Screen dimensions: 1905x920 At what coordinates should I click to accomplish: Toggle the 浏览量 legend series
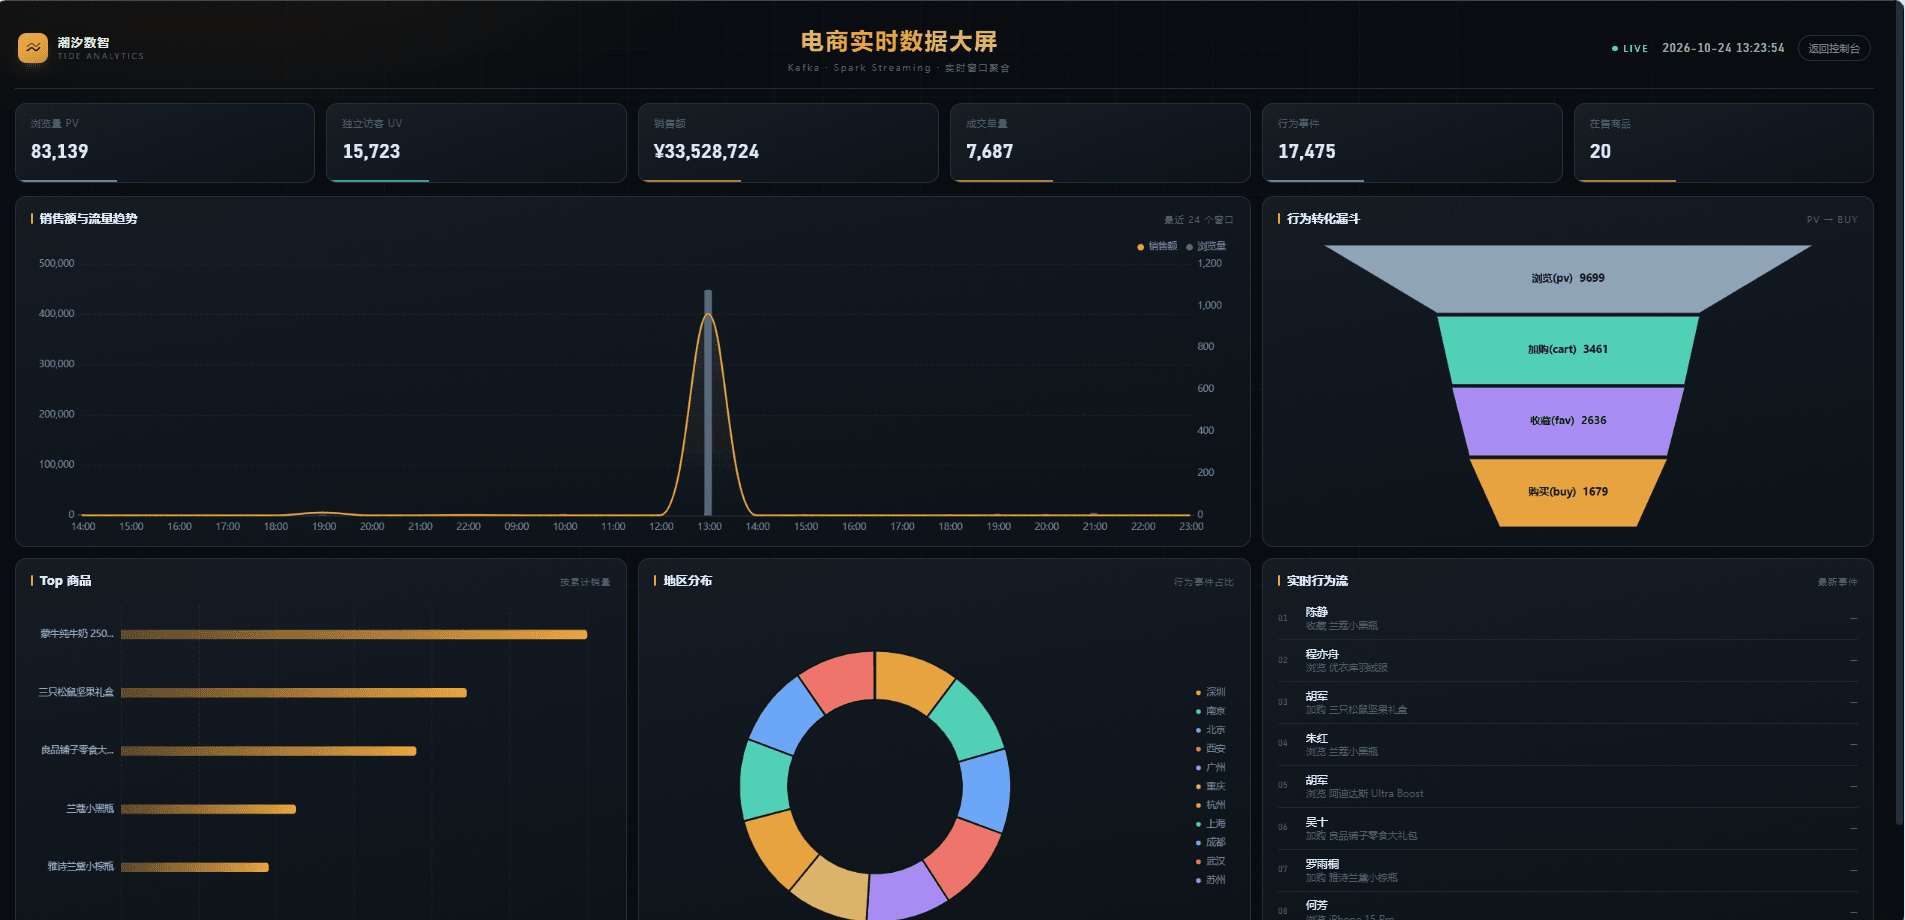1206,246
